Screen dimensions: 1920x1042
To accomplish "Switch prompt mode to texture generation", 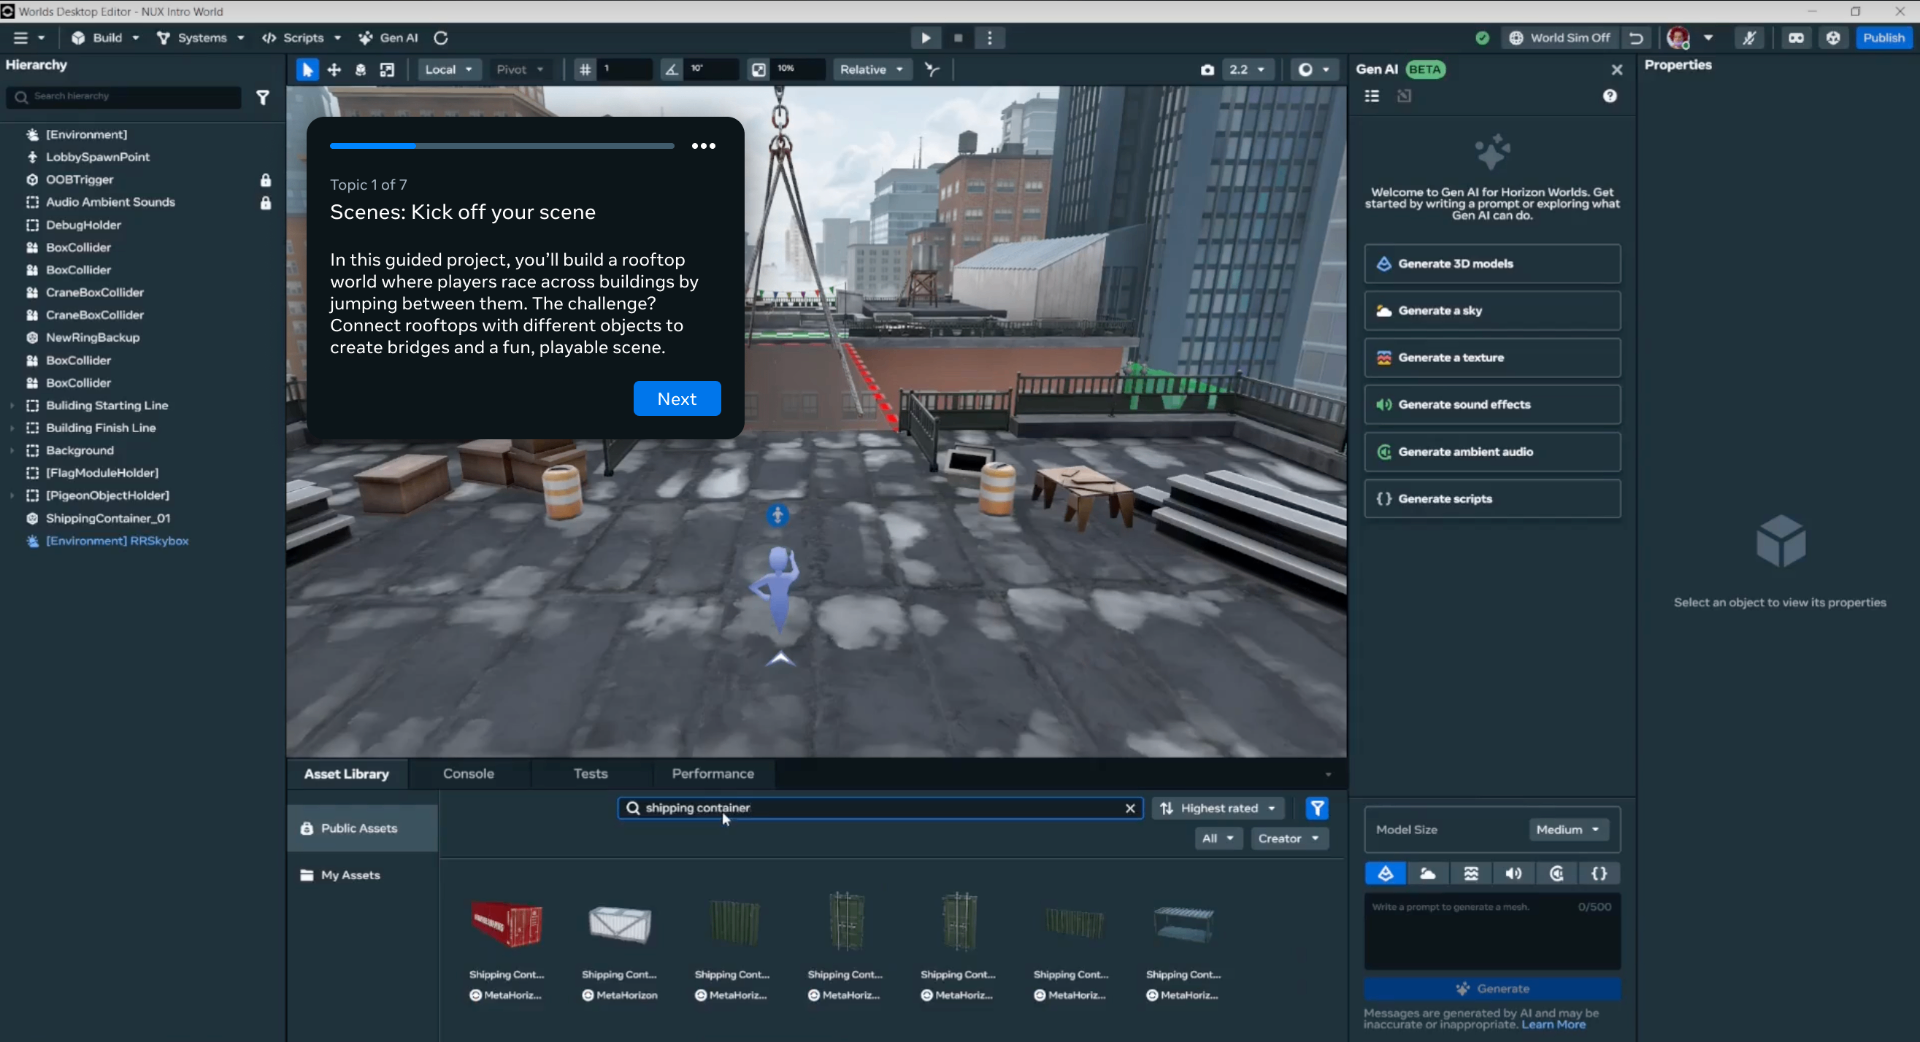I will coord(1471,874).
